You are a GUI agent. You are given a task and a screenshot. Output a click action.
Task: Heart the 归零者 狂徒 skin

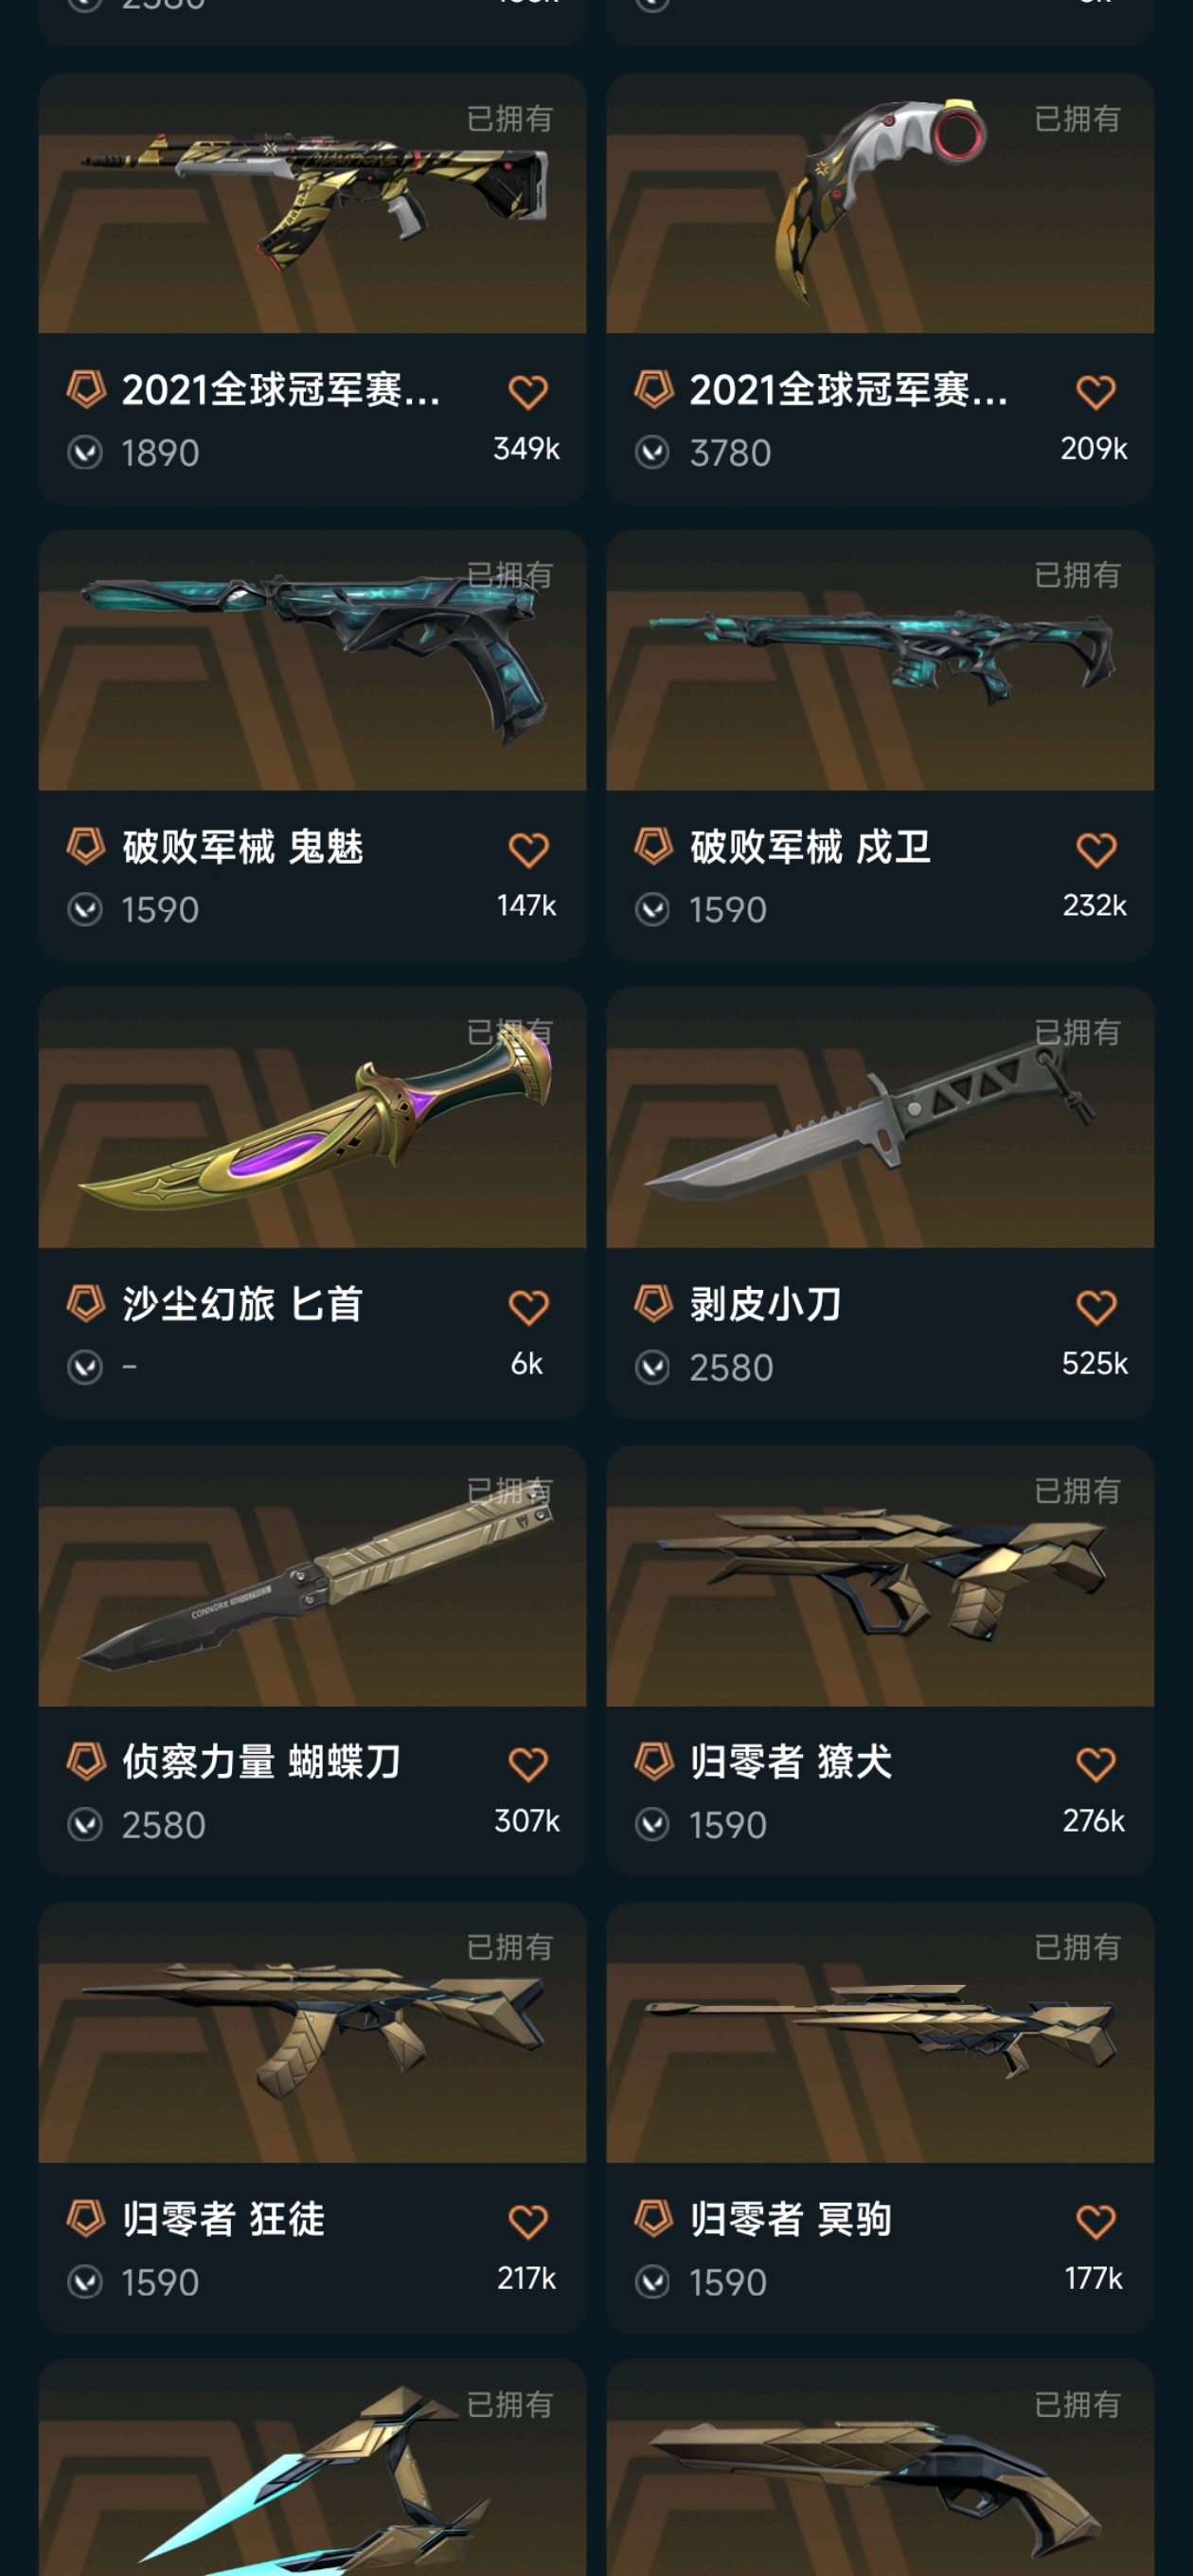(x=528, y=2222)
